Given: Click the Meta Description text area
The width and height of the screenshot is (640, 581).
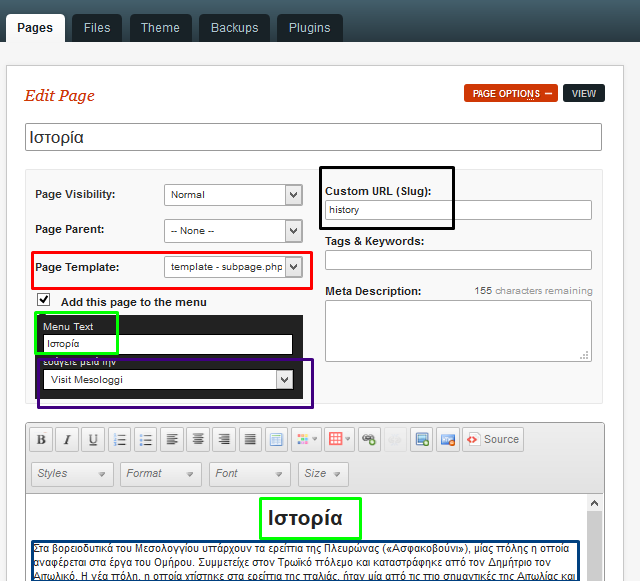Looking at the screenshot, I should 458,331.
